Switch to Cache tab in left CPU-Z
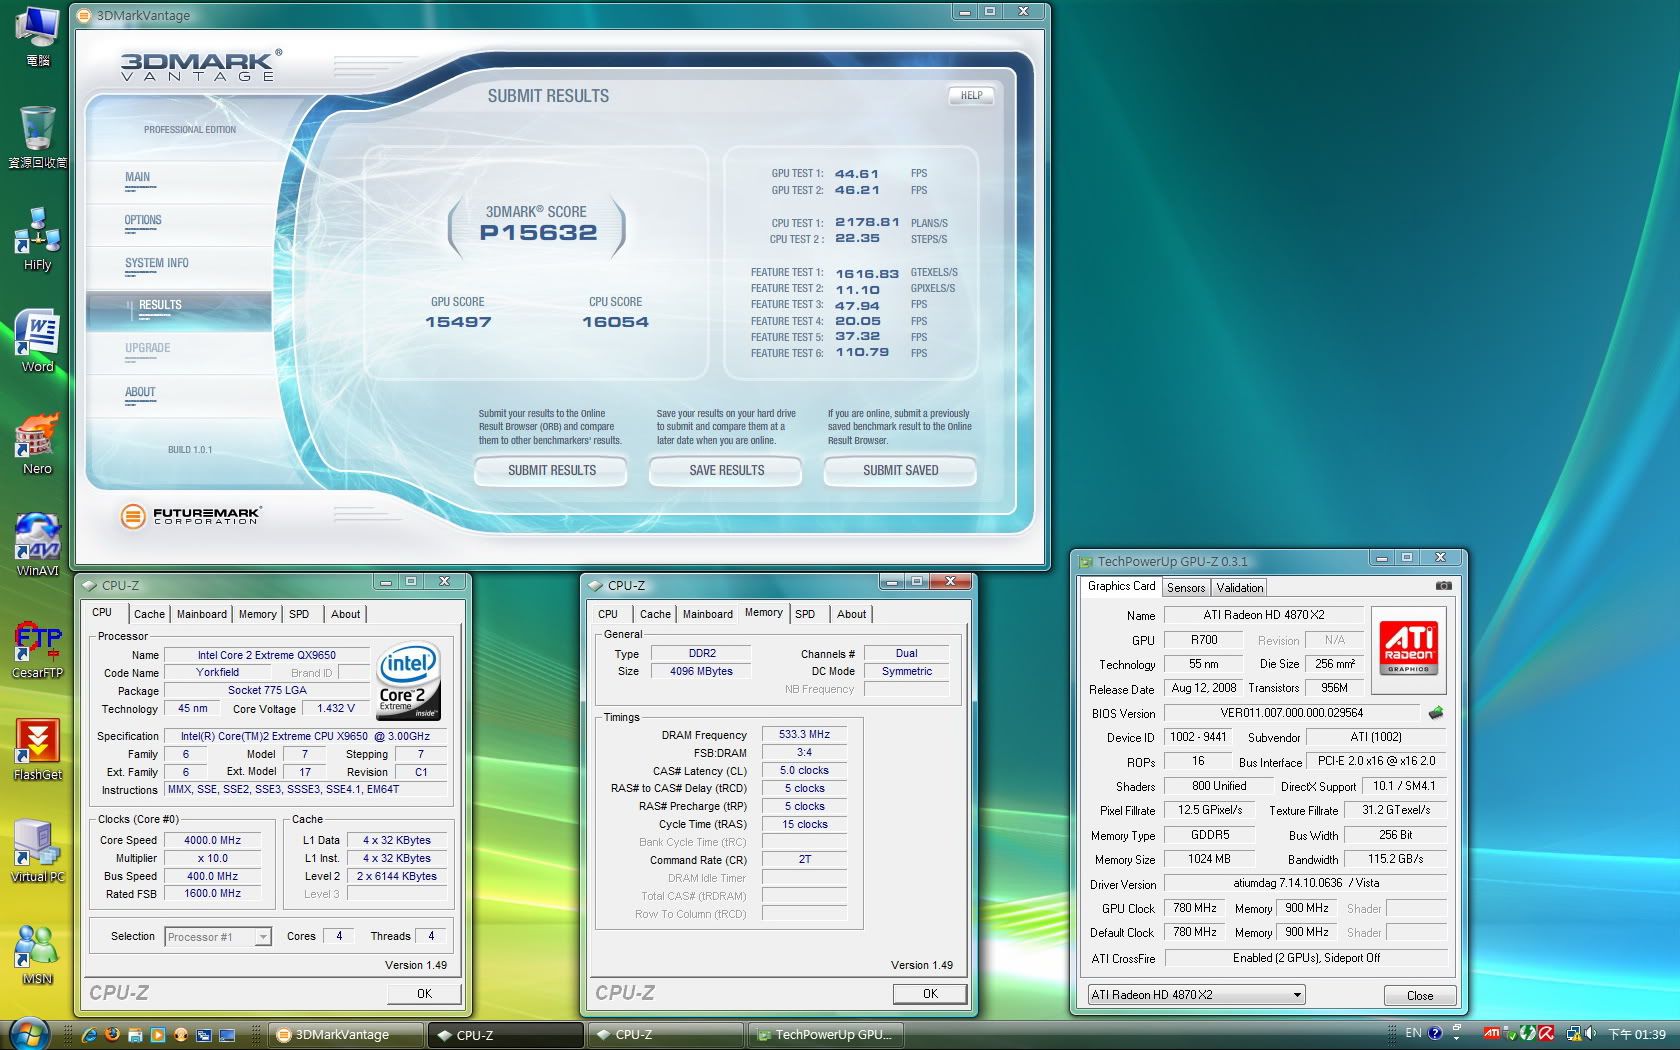Image resolution: width=1680 pixels, height=1050 pixels. [149, 614]
